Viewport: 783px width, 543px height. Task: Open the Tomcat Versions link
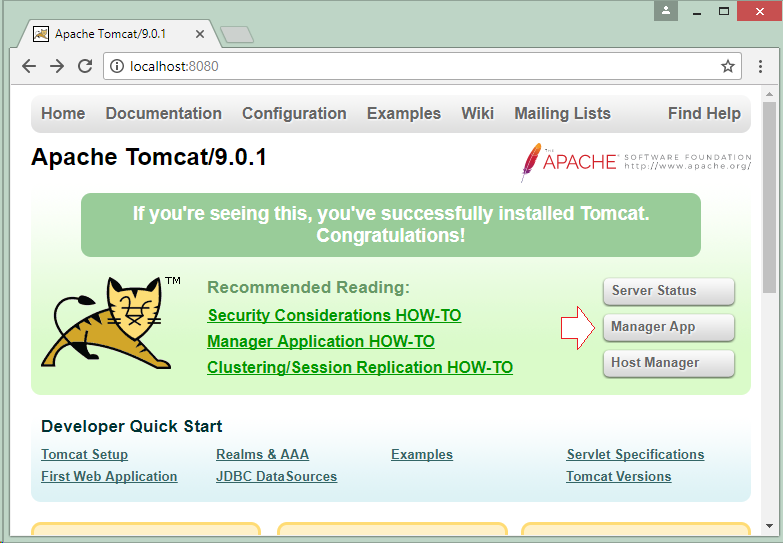pos(618,476)
